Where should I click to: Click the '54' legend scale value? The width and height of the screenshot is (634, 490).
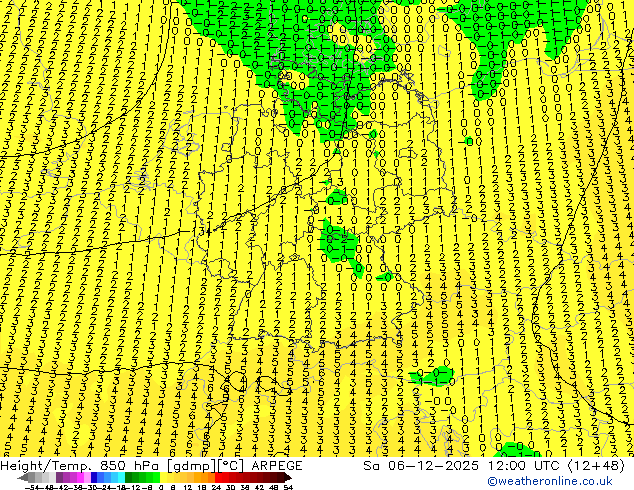[288, 487]
